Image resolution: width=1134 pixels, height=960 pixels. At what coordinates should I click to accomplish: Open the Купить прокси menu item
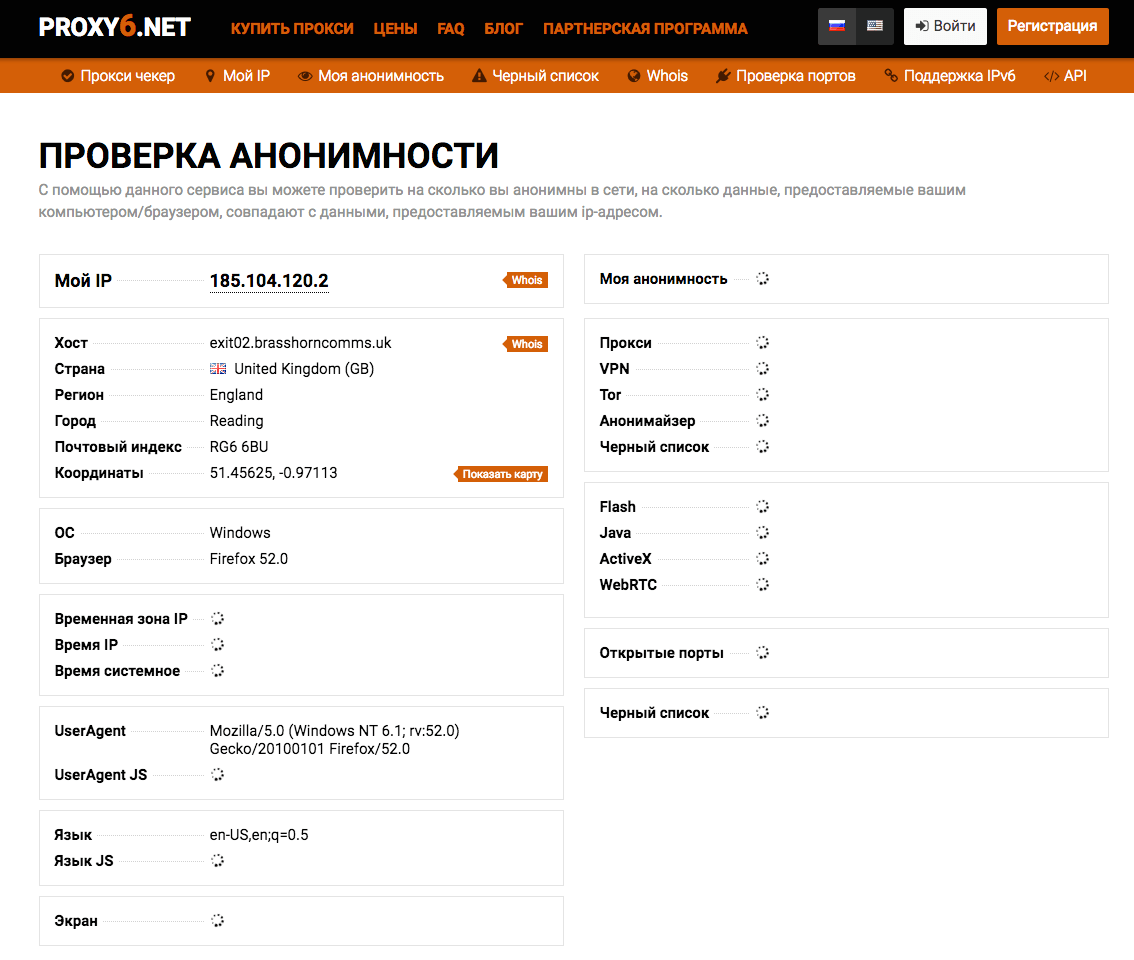point(292,29)
